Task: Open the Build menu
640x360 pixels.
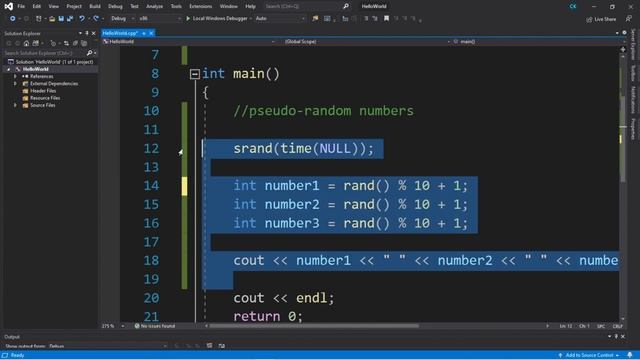Action: (95, 7)
